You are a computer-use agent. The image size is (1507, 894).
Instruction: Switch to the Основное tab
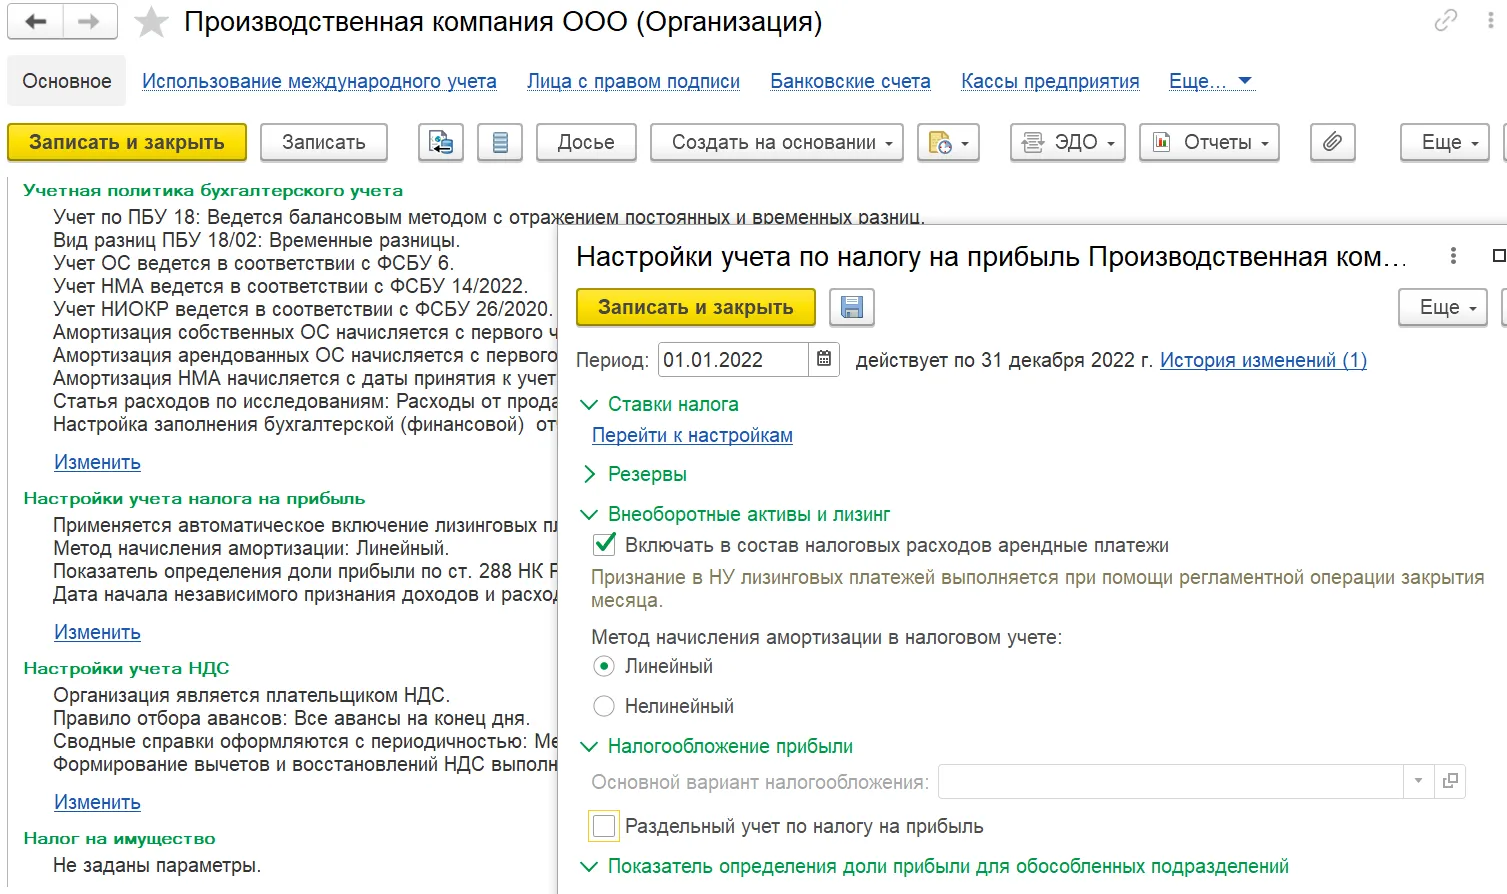tap(67, 81)
